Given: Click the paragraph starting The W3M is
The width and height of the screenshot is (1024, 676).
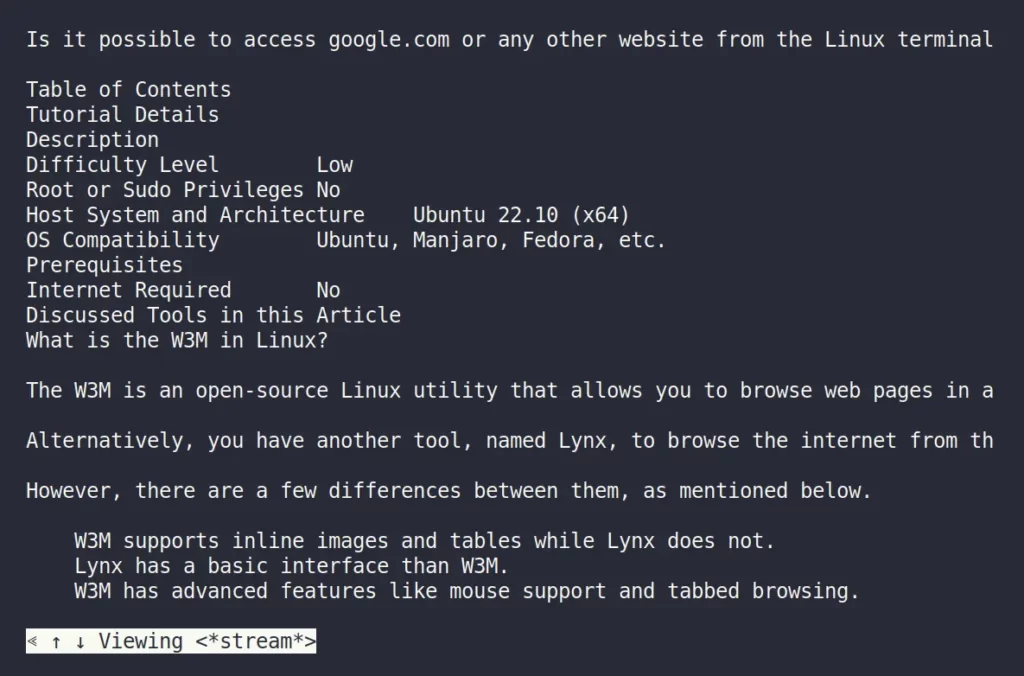Looking at the screenshot, I should [509, 391].
